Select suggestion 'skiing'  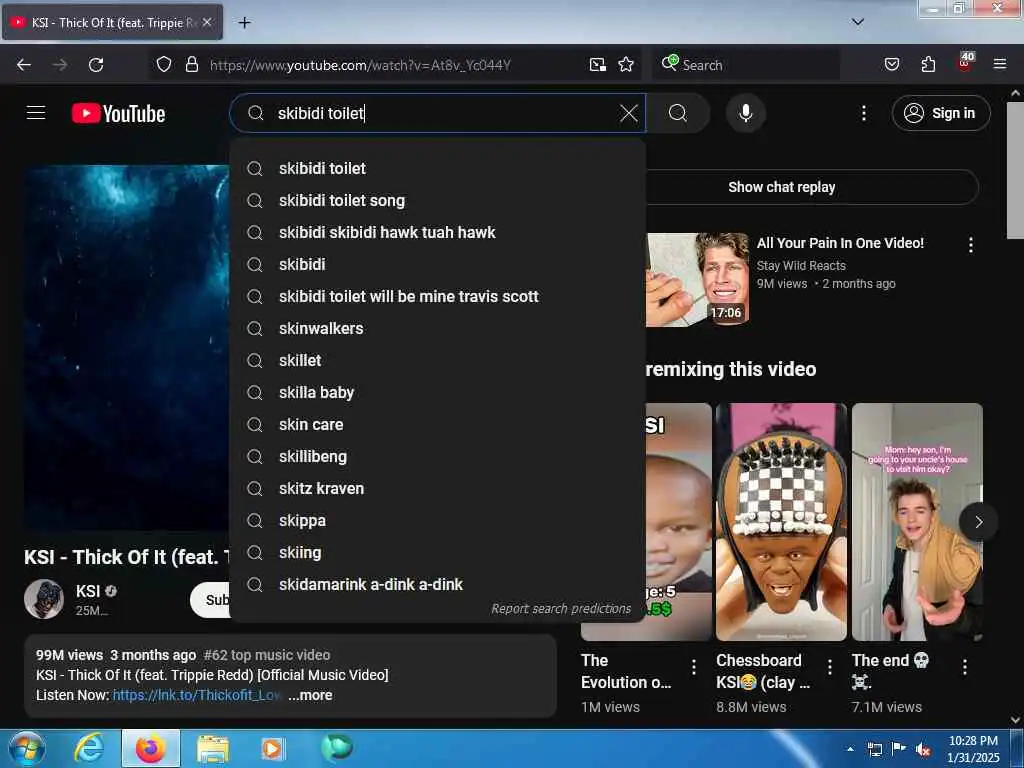(438, 552)
